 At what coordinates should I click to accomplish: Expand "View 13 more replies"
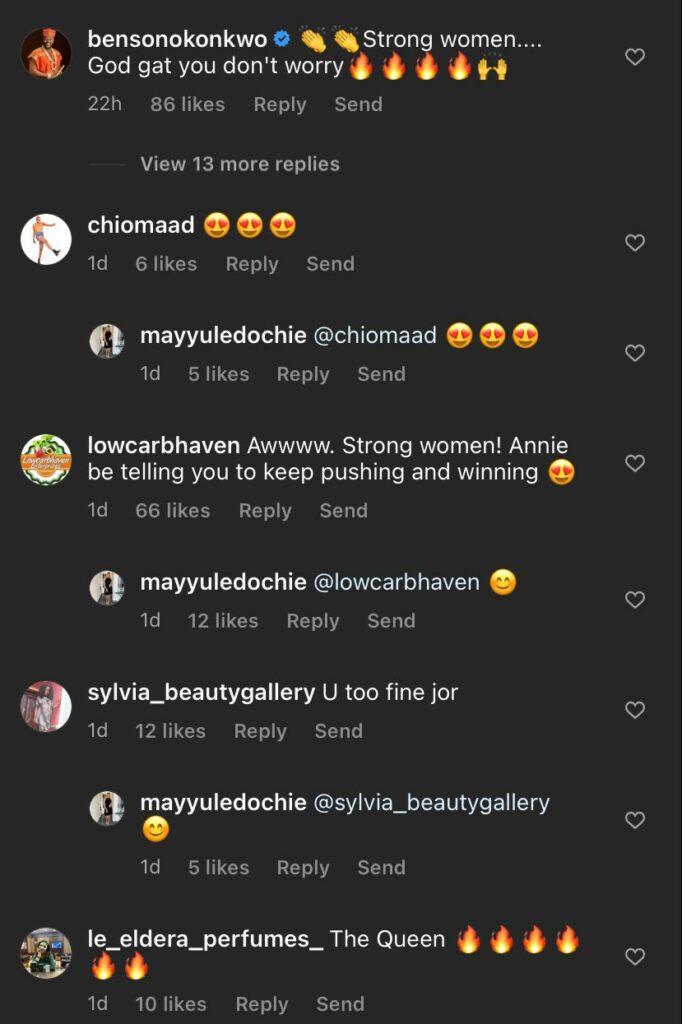pyautogui.click(x=240, y=164)
